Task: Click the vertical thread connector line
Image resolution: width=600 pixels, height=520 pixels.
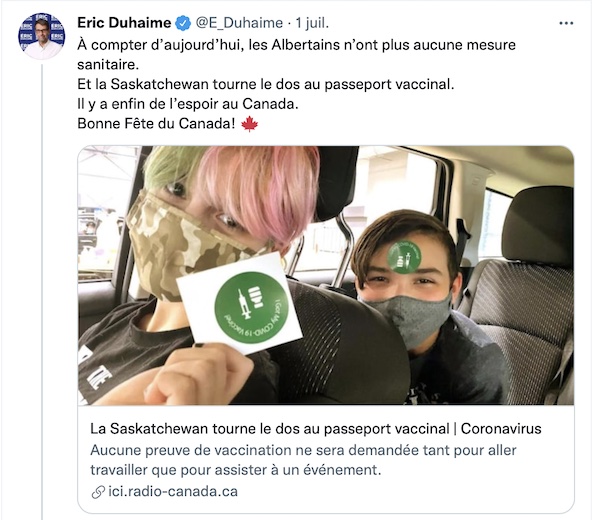Action: coord(42,292)
